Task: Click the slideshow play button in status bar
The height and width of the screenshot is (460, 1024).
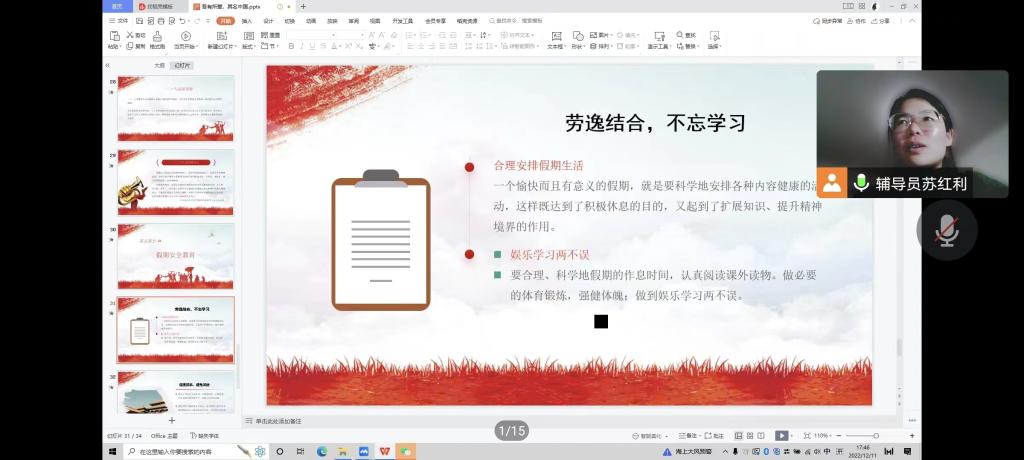Action: [781, 436]
